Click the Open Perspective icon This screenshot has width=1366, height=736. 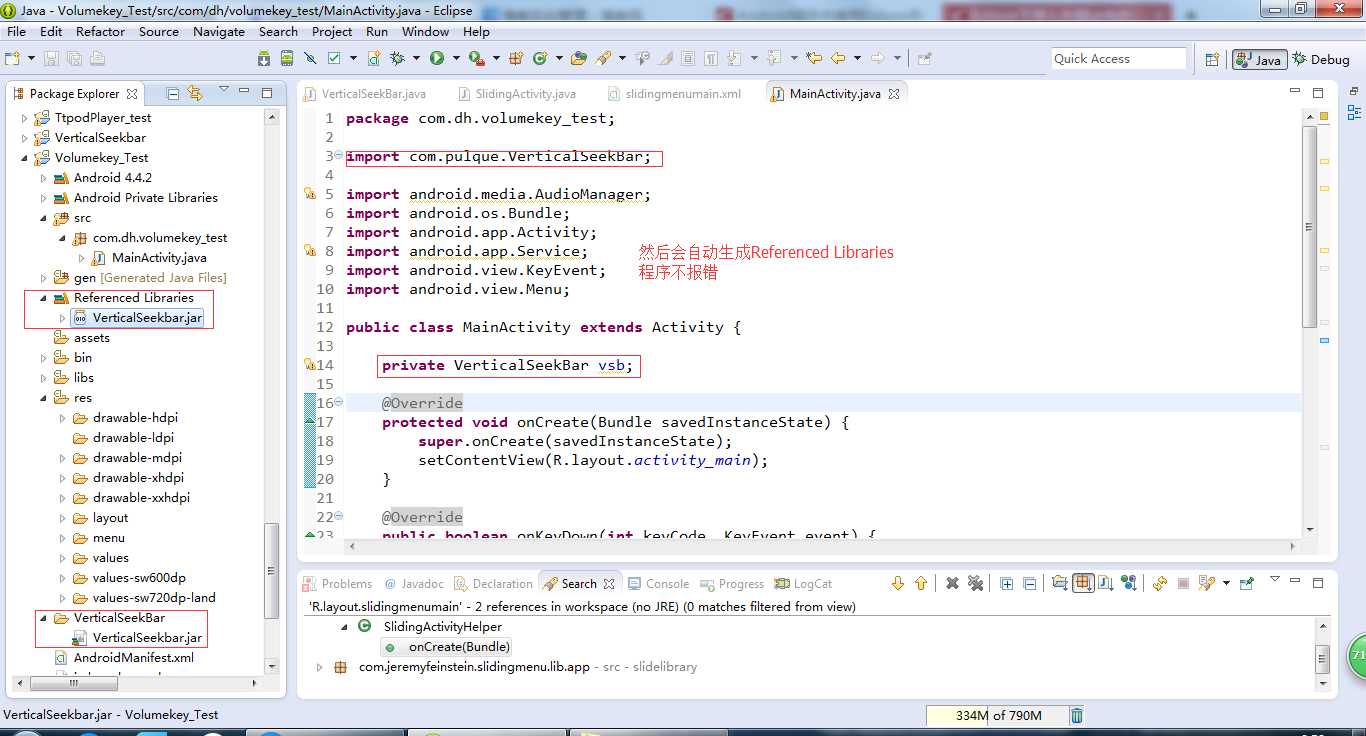click(1211, 59)
